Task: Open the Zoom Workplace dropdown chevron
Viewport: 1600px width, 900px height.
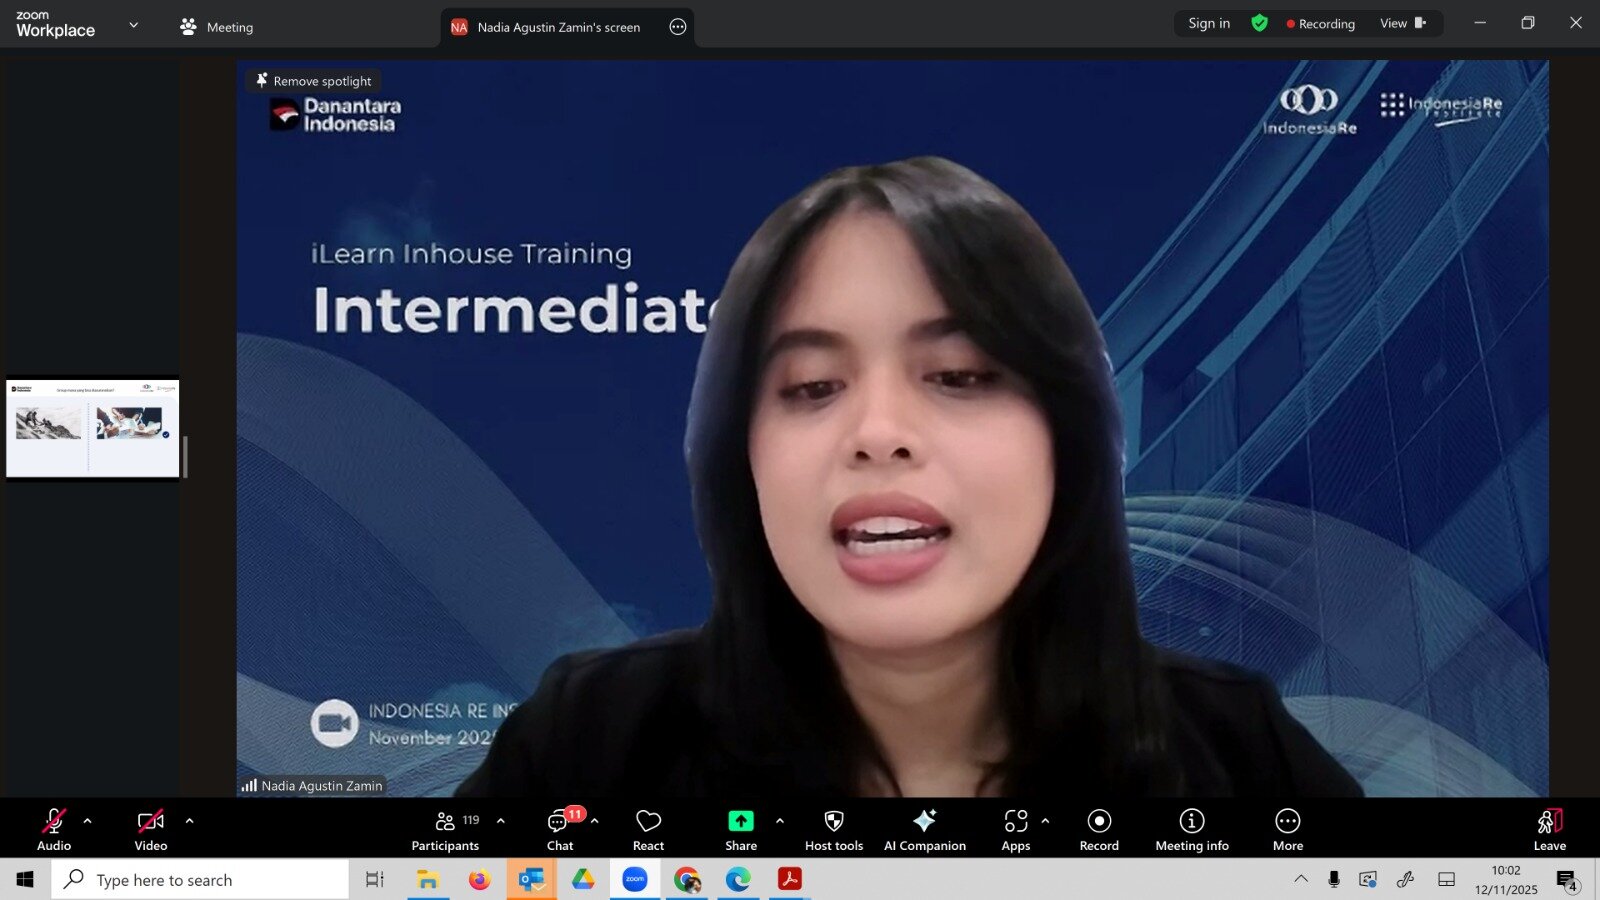Action: [x=134, y=25]
